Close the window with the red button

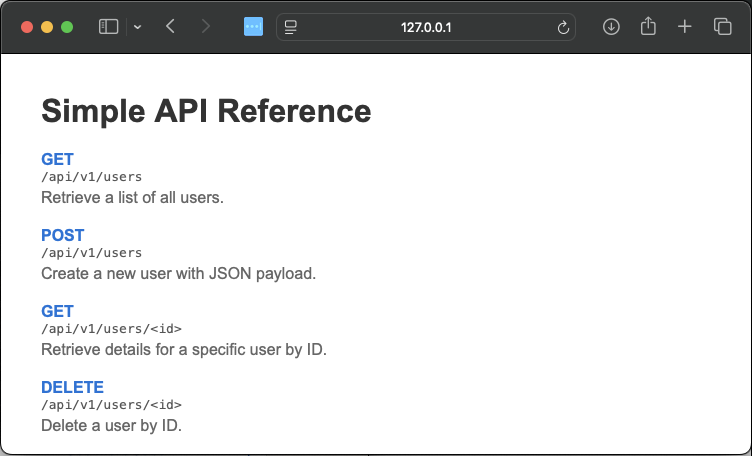click(27, 27)
